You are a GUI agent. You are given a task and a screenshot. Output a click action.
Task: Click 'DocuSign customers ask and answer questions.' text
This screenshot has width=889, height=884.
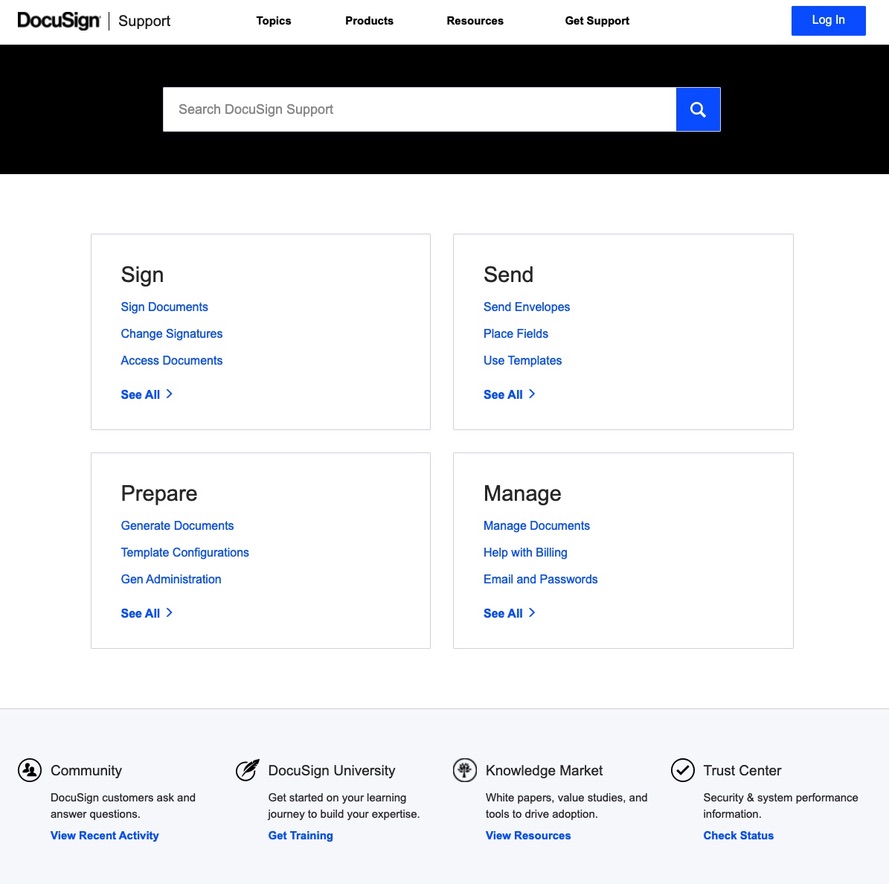tap(123, 805)
